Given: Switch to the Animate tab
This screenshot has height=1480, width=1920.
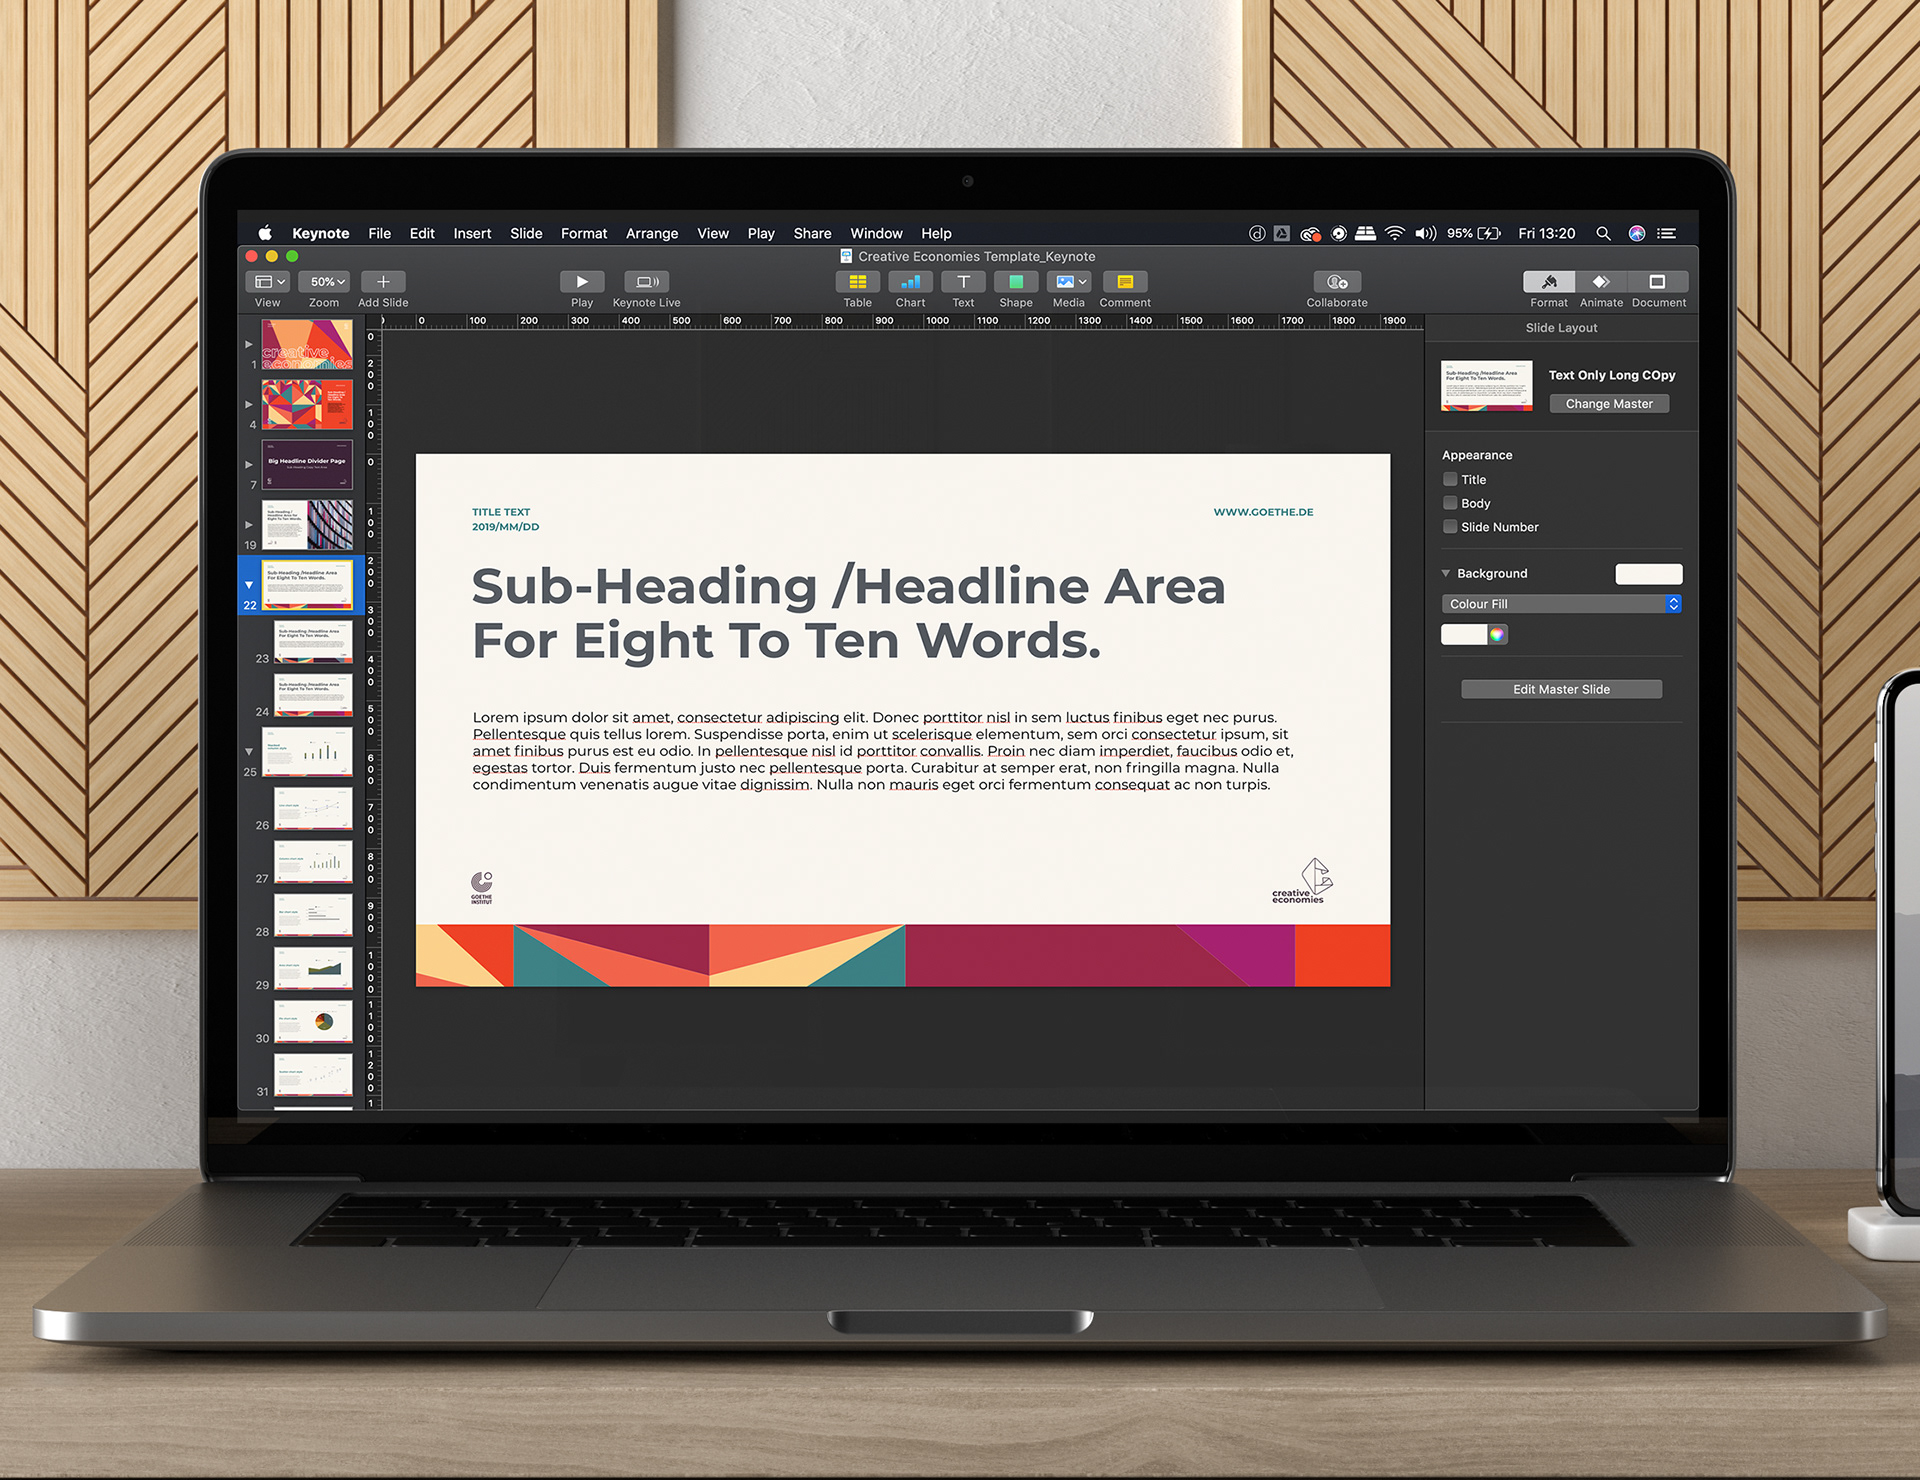Looking at the screenshot, I should point(1601,283).
